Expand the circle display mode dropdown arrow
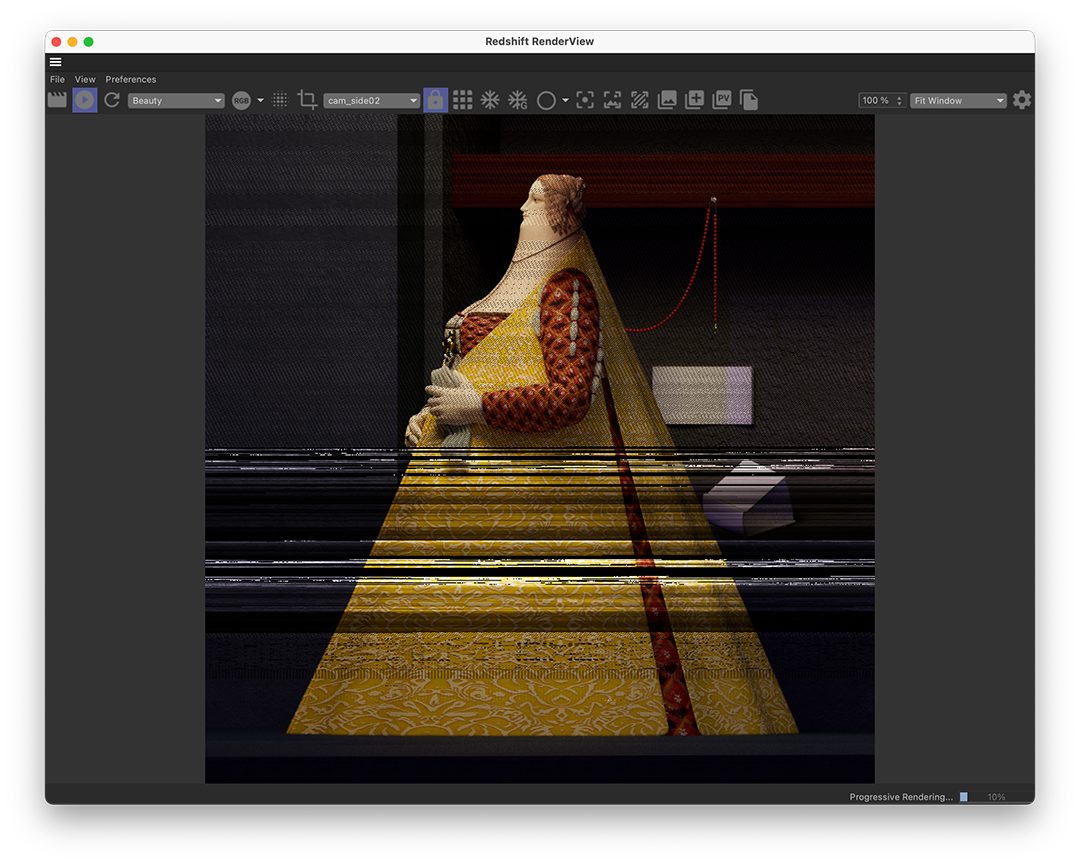Screen dimensions: 1080x864 (565, 101)
